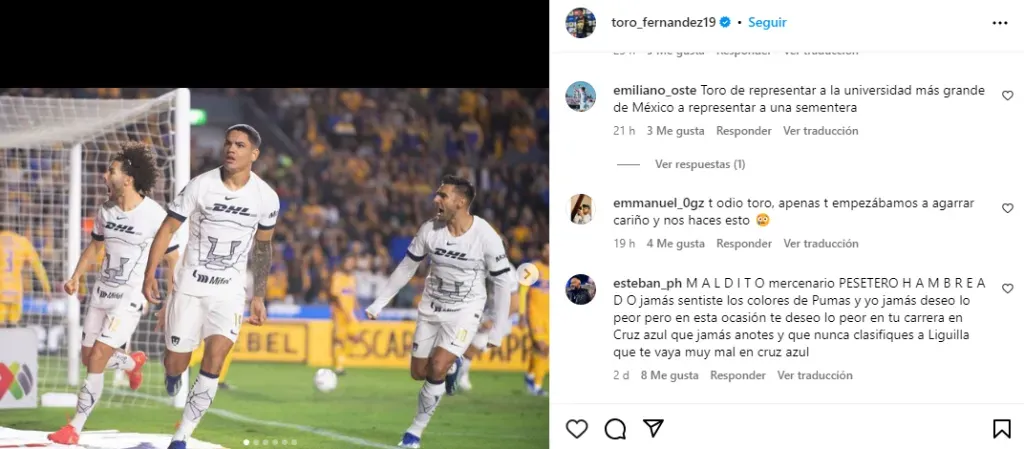Open emiliano_oste's avatar
1024x449 pixels.
[x=580, y=96]
